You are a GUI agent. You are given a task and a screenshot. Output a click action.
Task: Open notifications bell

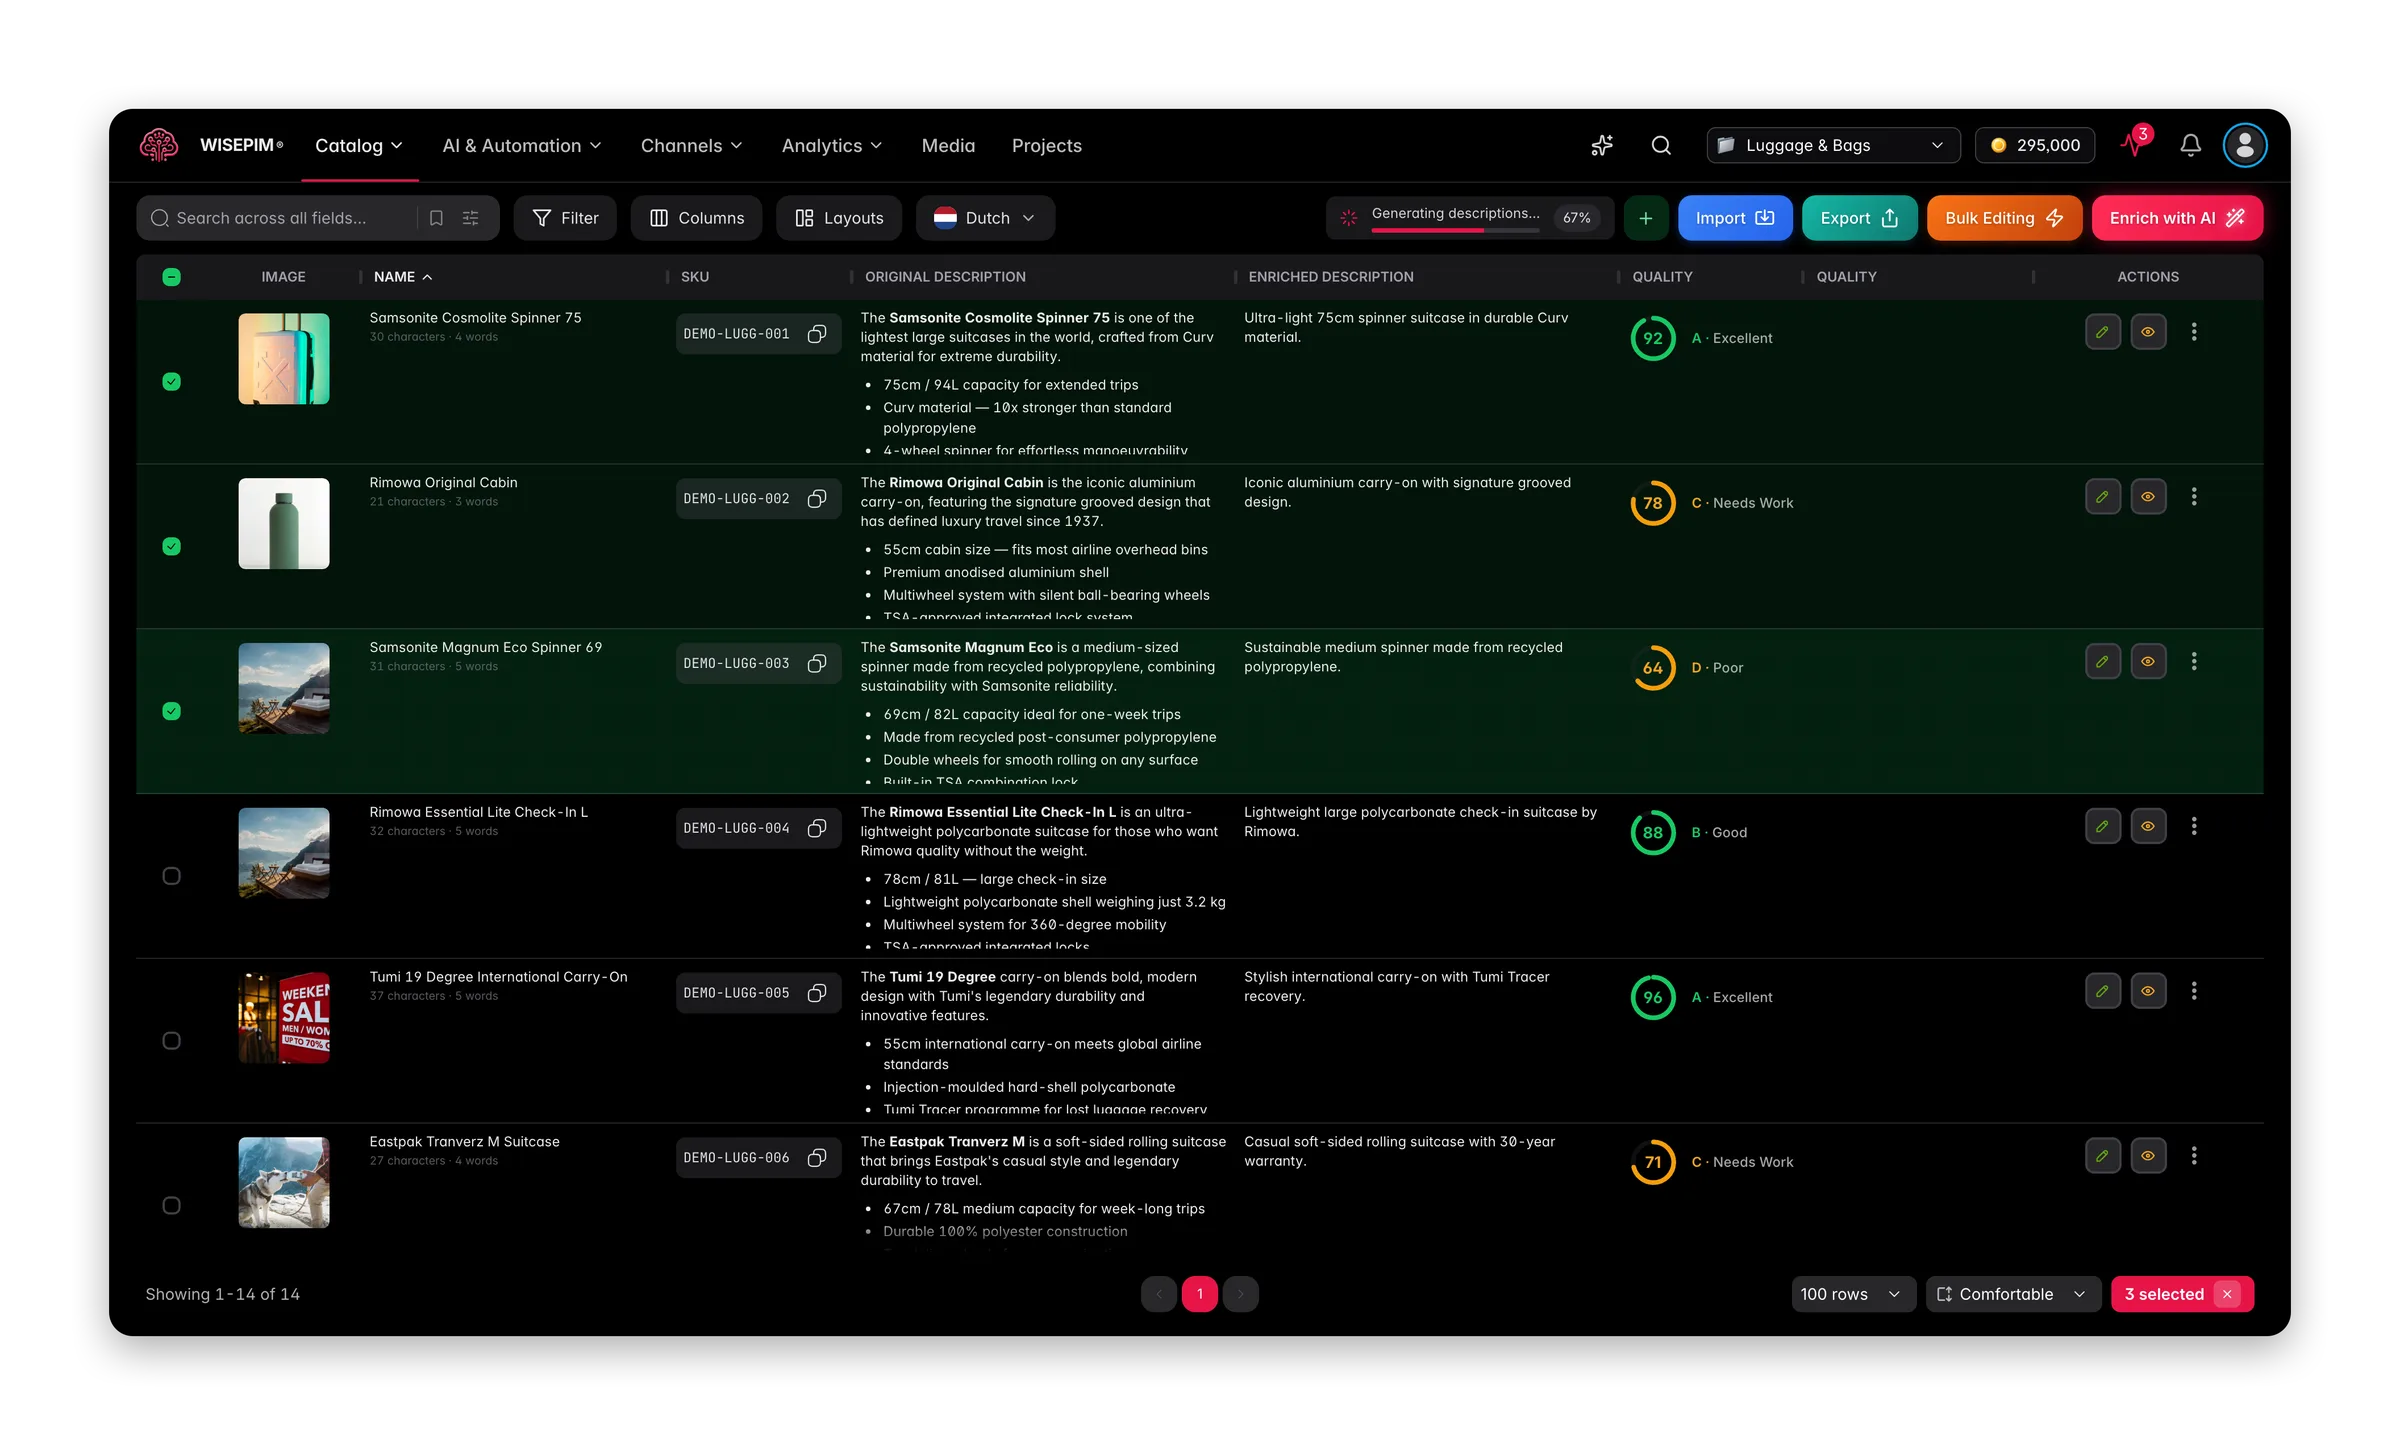(x=2190, y=145)
